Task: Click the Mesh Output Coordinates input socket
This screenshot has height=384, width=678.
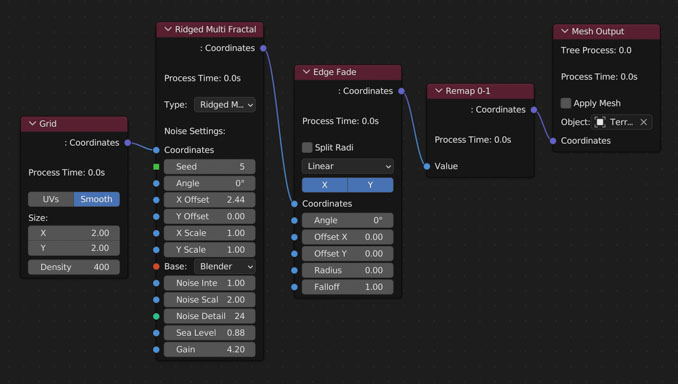Action: click(553, 141)
